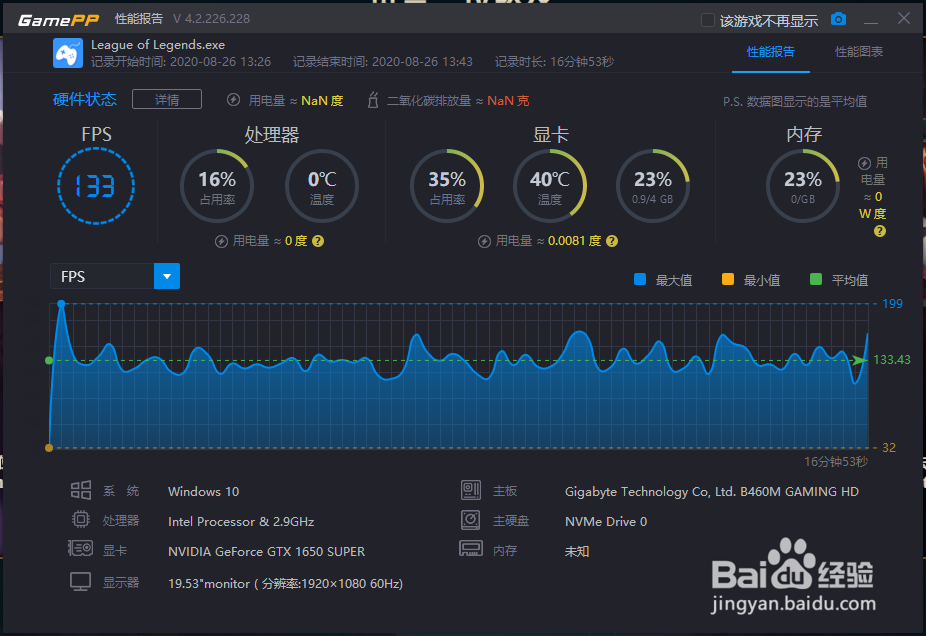Click the 32 minimum value label
The height and width of the screenshot is (636, 926).
[889, 448]
